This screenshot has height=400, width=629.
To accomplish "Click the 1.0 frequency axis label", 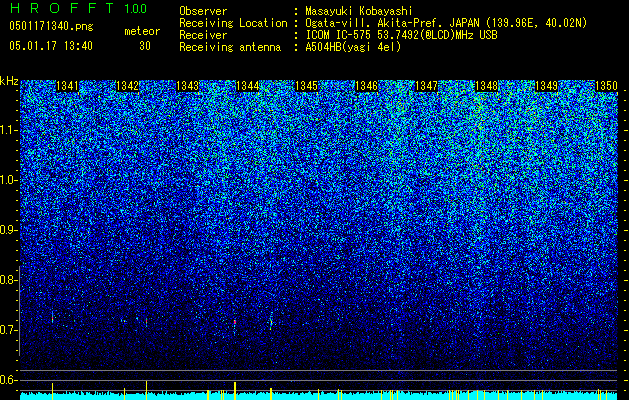I will click(8, 180).
